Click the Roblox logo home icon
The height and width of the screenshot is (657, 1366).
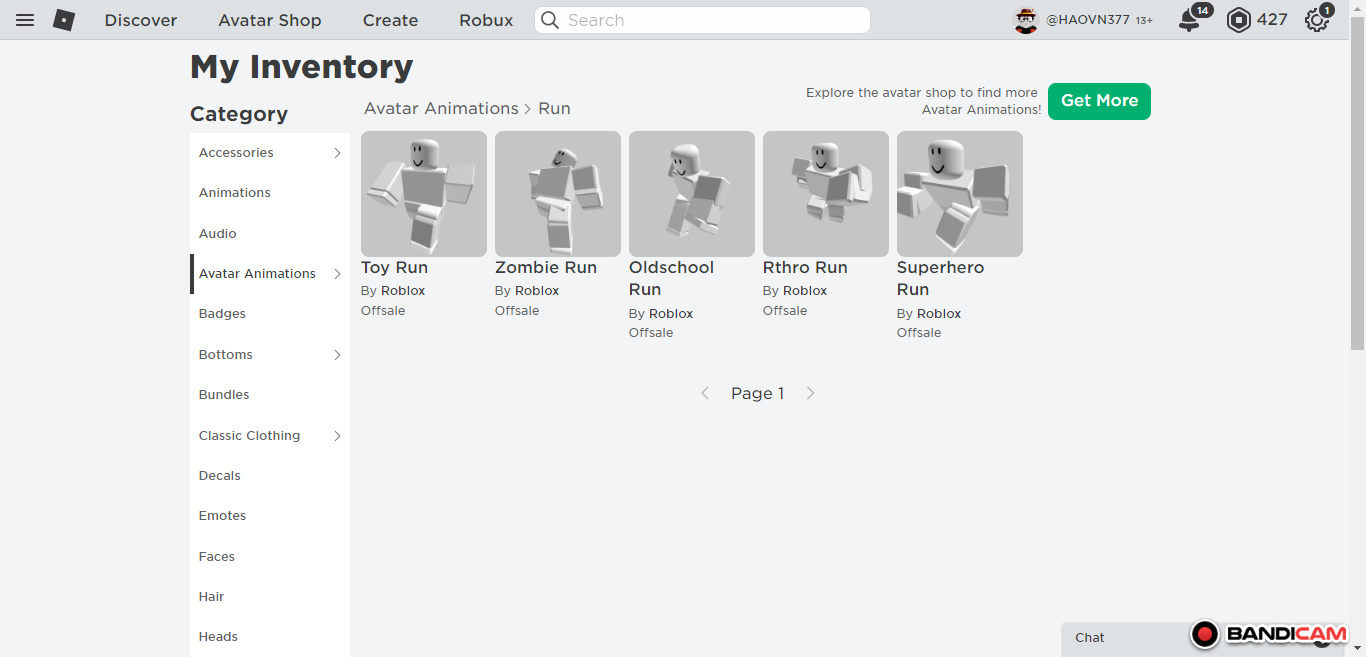pyautogui.click(x=64, y=20)
